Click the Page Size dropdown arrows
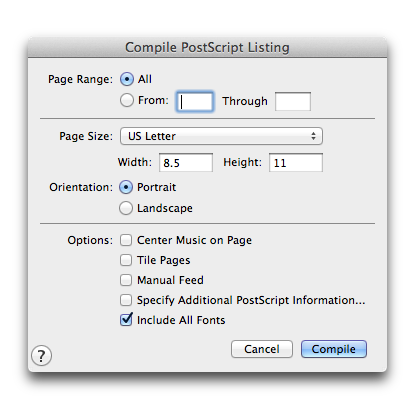 point(313,136)
